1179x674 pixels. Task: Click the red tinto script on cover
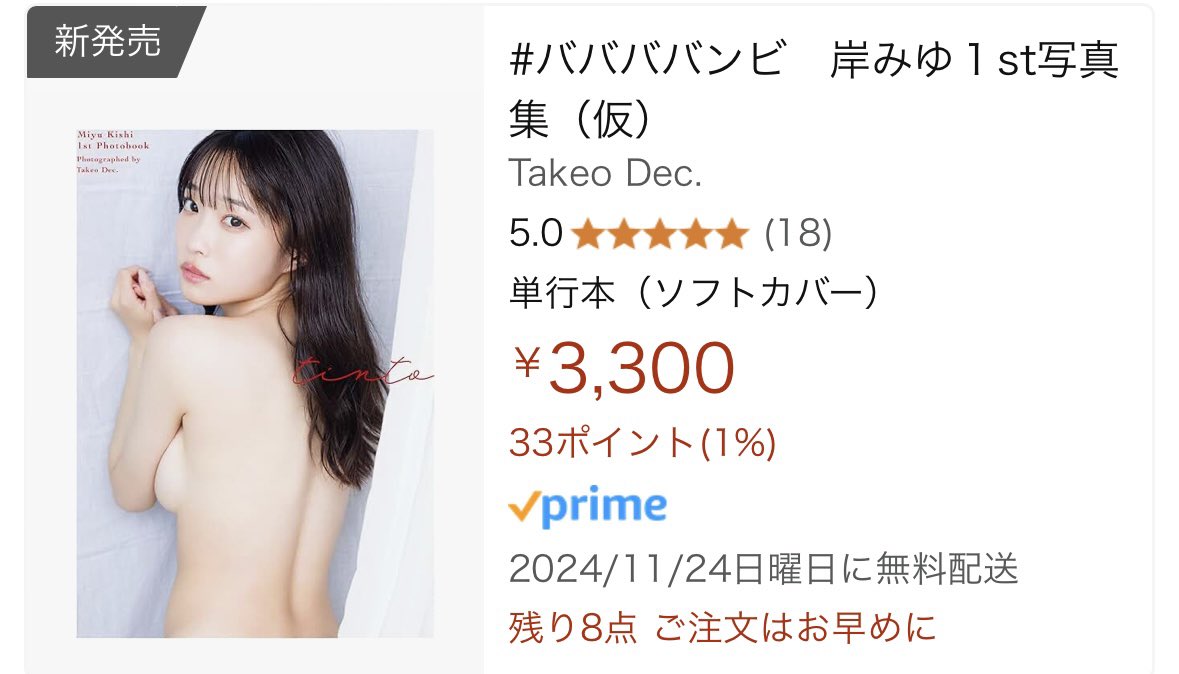(363, 369)
